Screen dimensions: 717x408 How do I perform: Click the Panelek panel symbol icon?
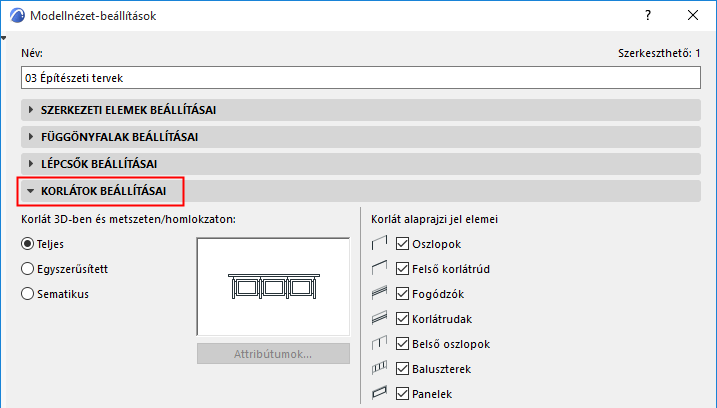point(380,393)
